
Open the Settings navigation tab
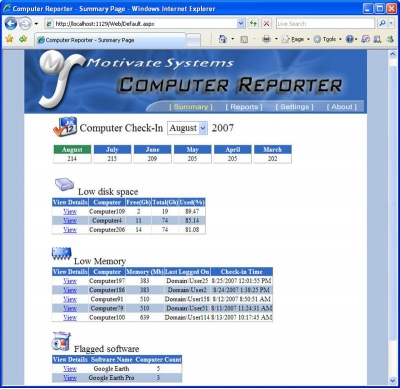point(295,107)
